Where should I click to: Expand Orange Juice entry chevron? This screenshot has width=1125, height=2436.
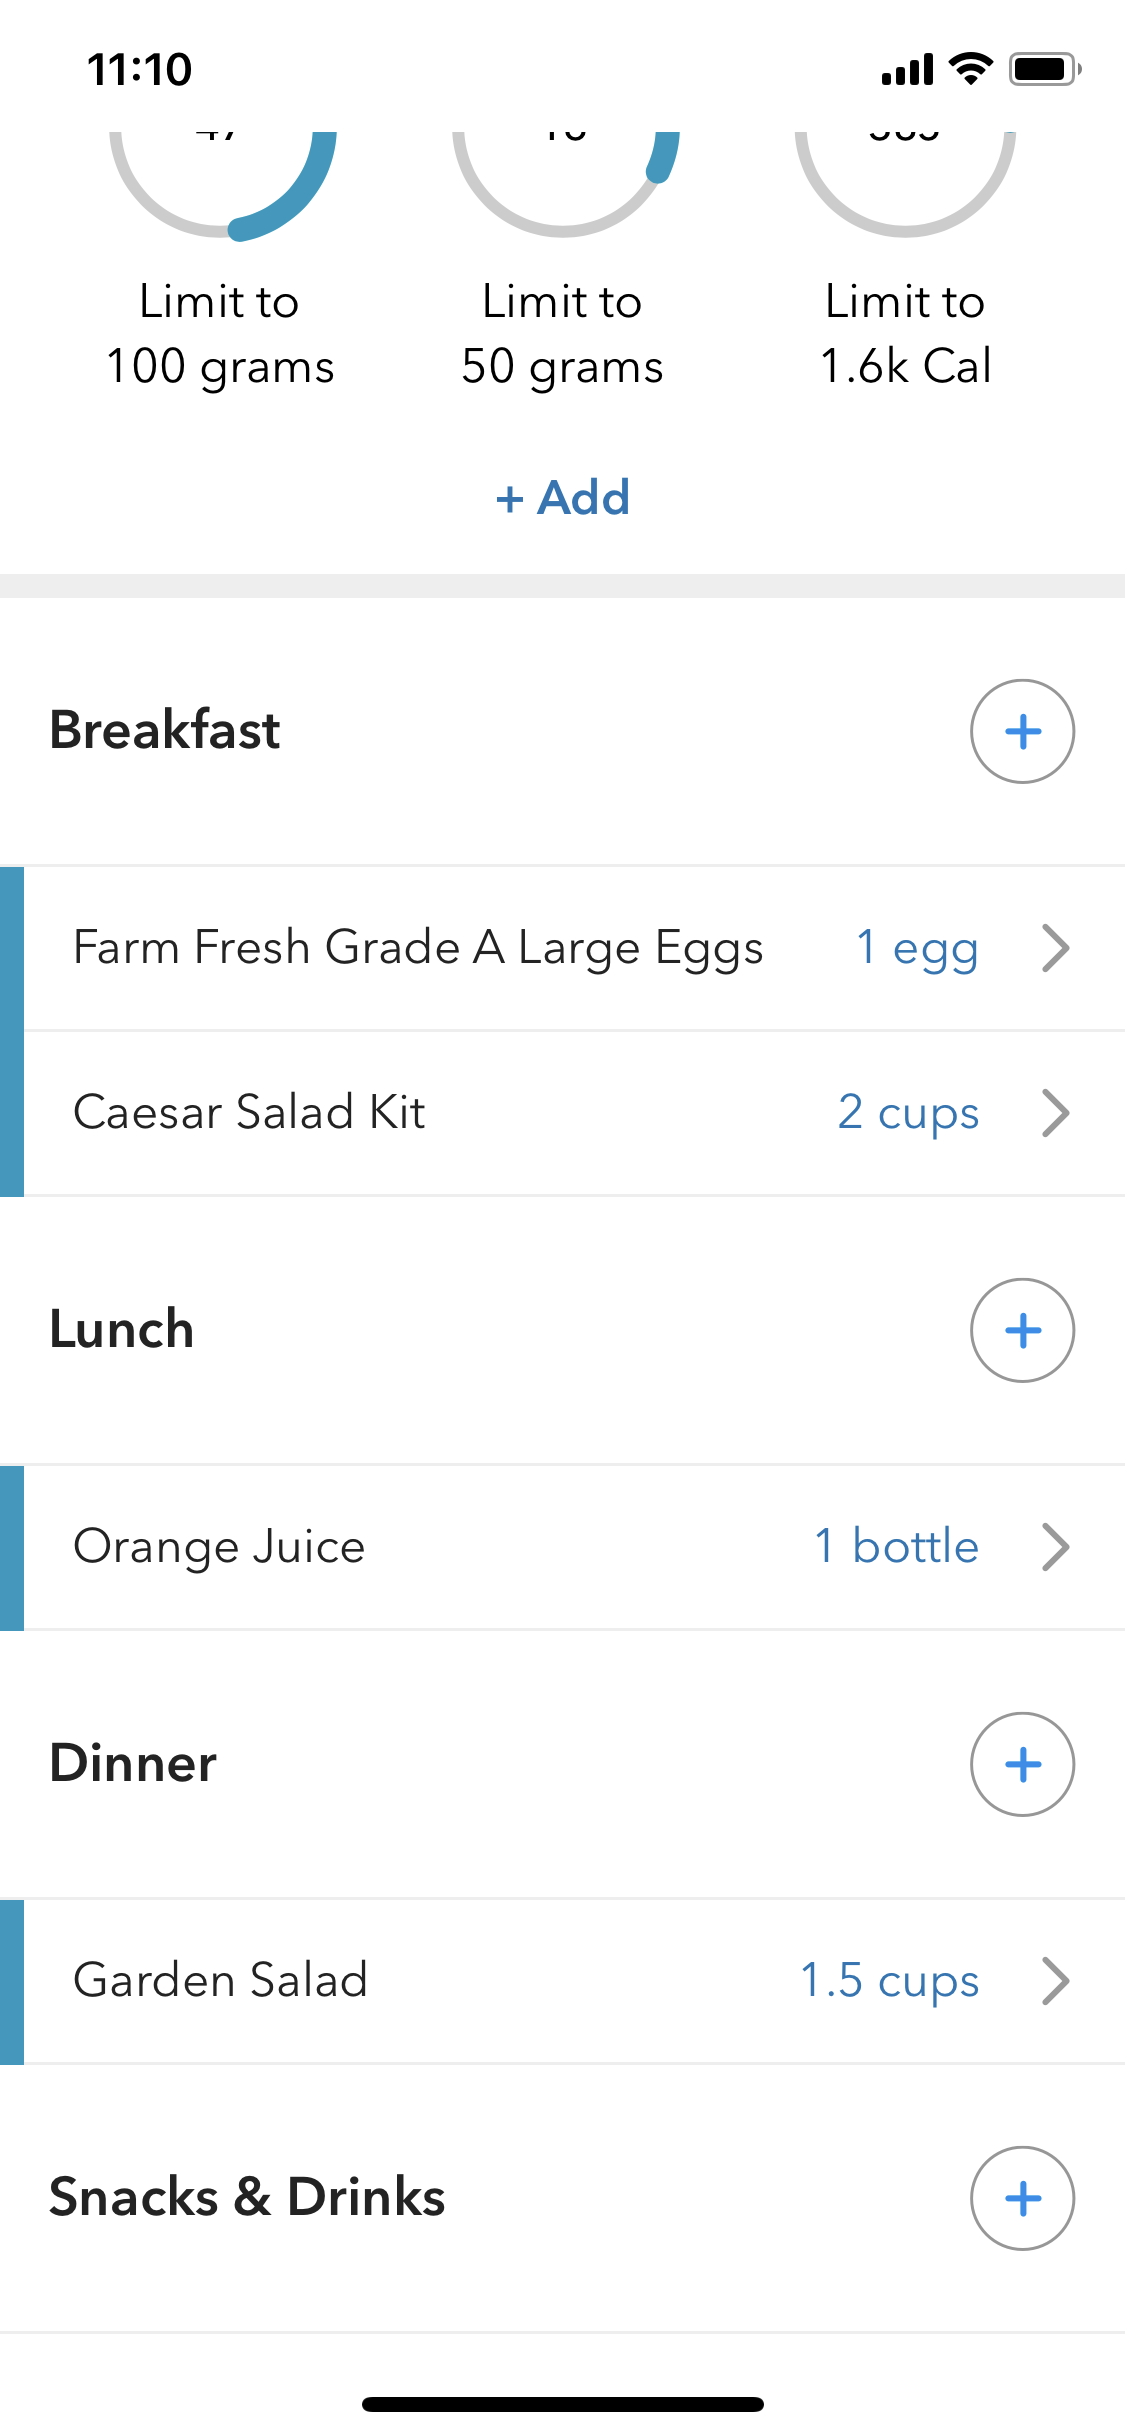[1055, 1547]
